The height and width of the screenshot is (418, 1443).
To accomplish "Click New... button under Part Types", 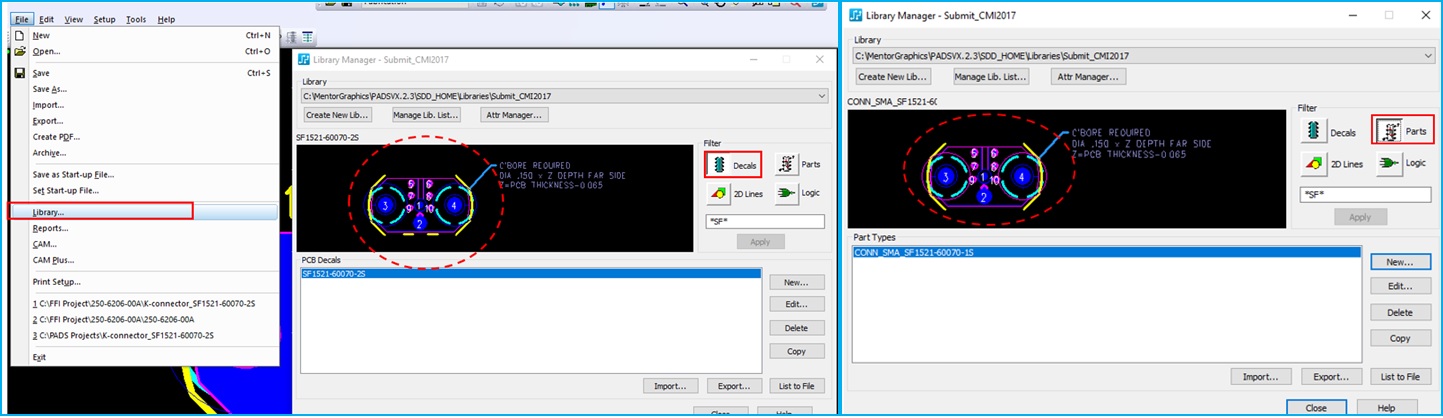I will coord(1400,262).
